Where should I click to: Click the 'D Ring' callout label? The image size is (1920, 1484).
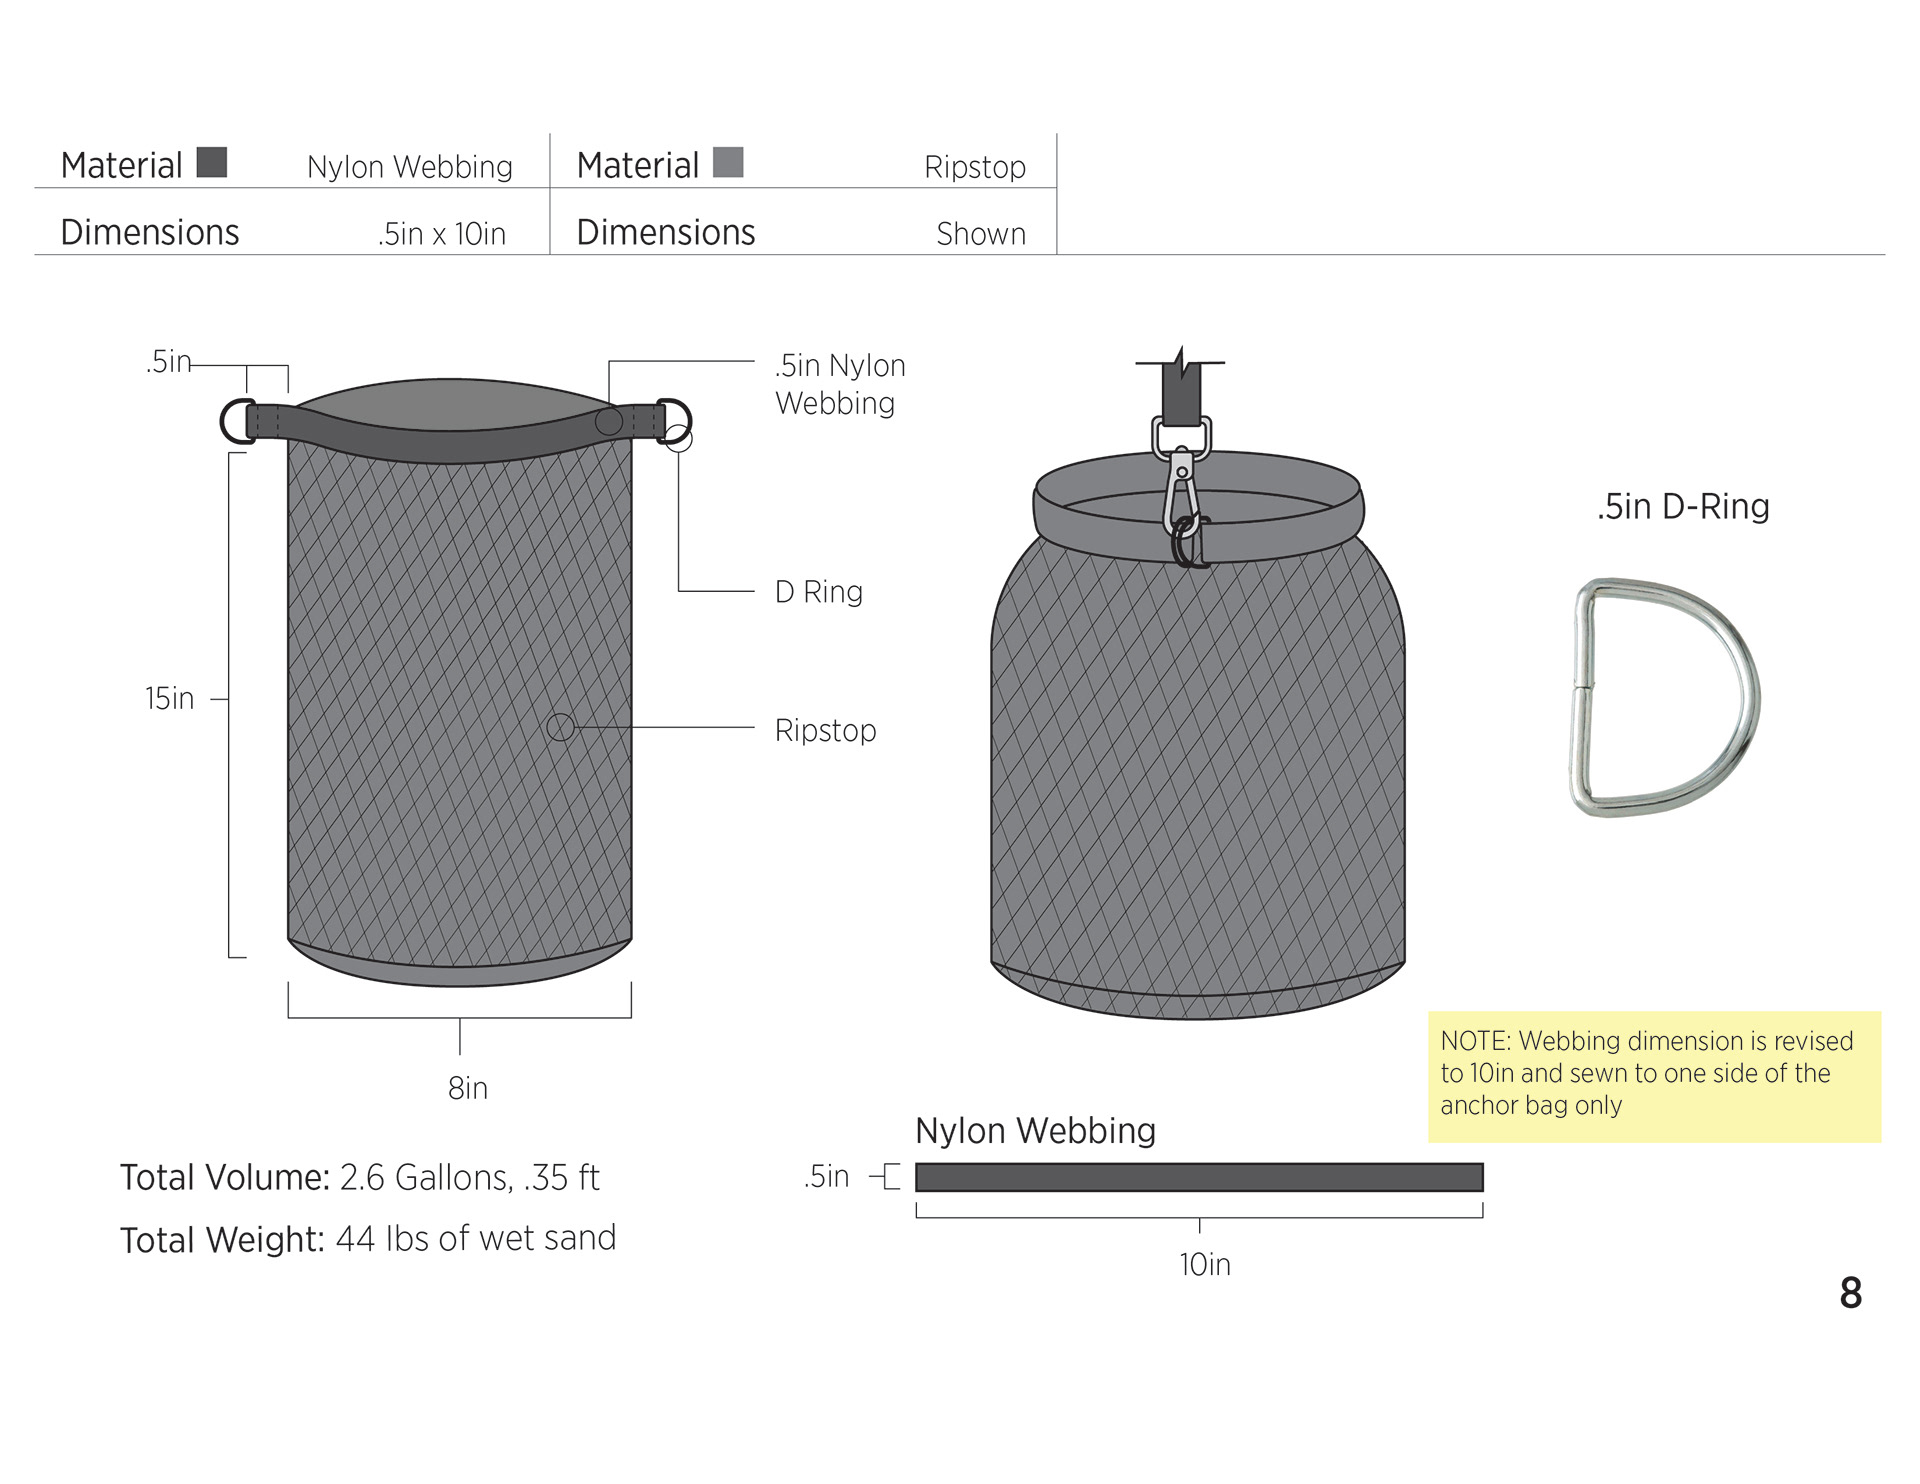click(x=819, y=592)
